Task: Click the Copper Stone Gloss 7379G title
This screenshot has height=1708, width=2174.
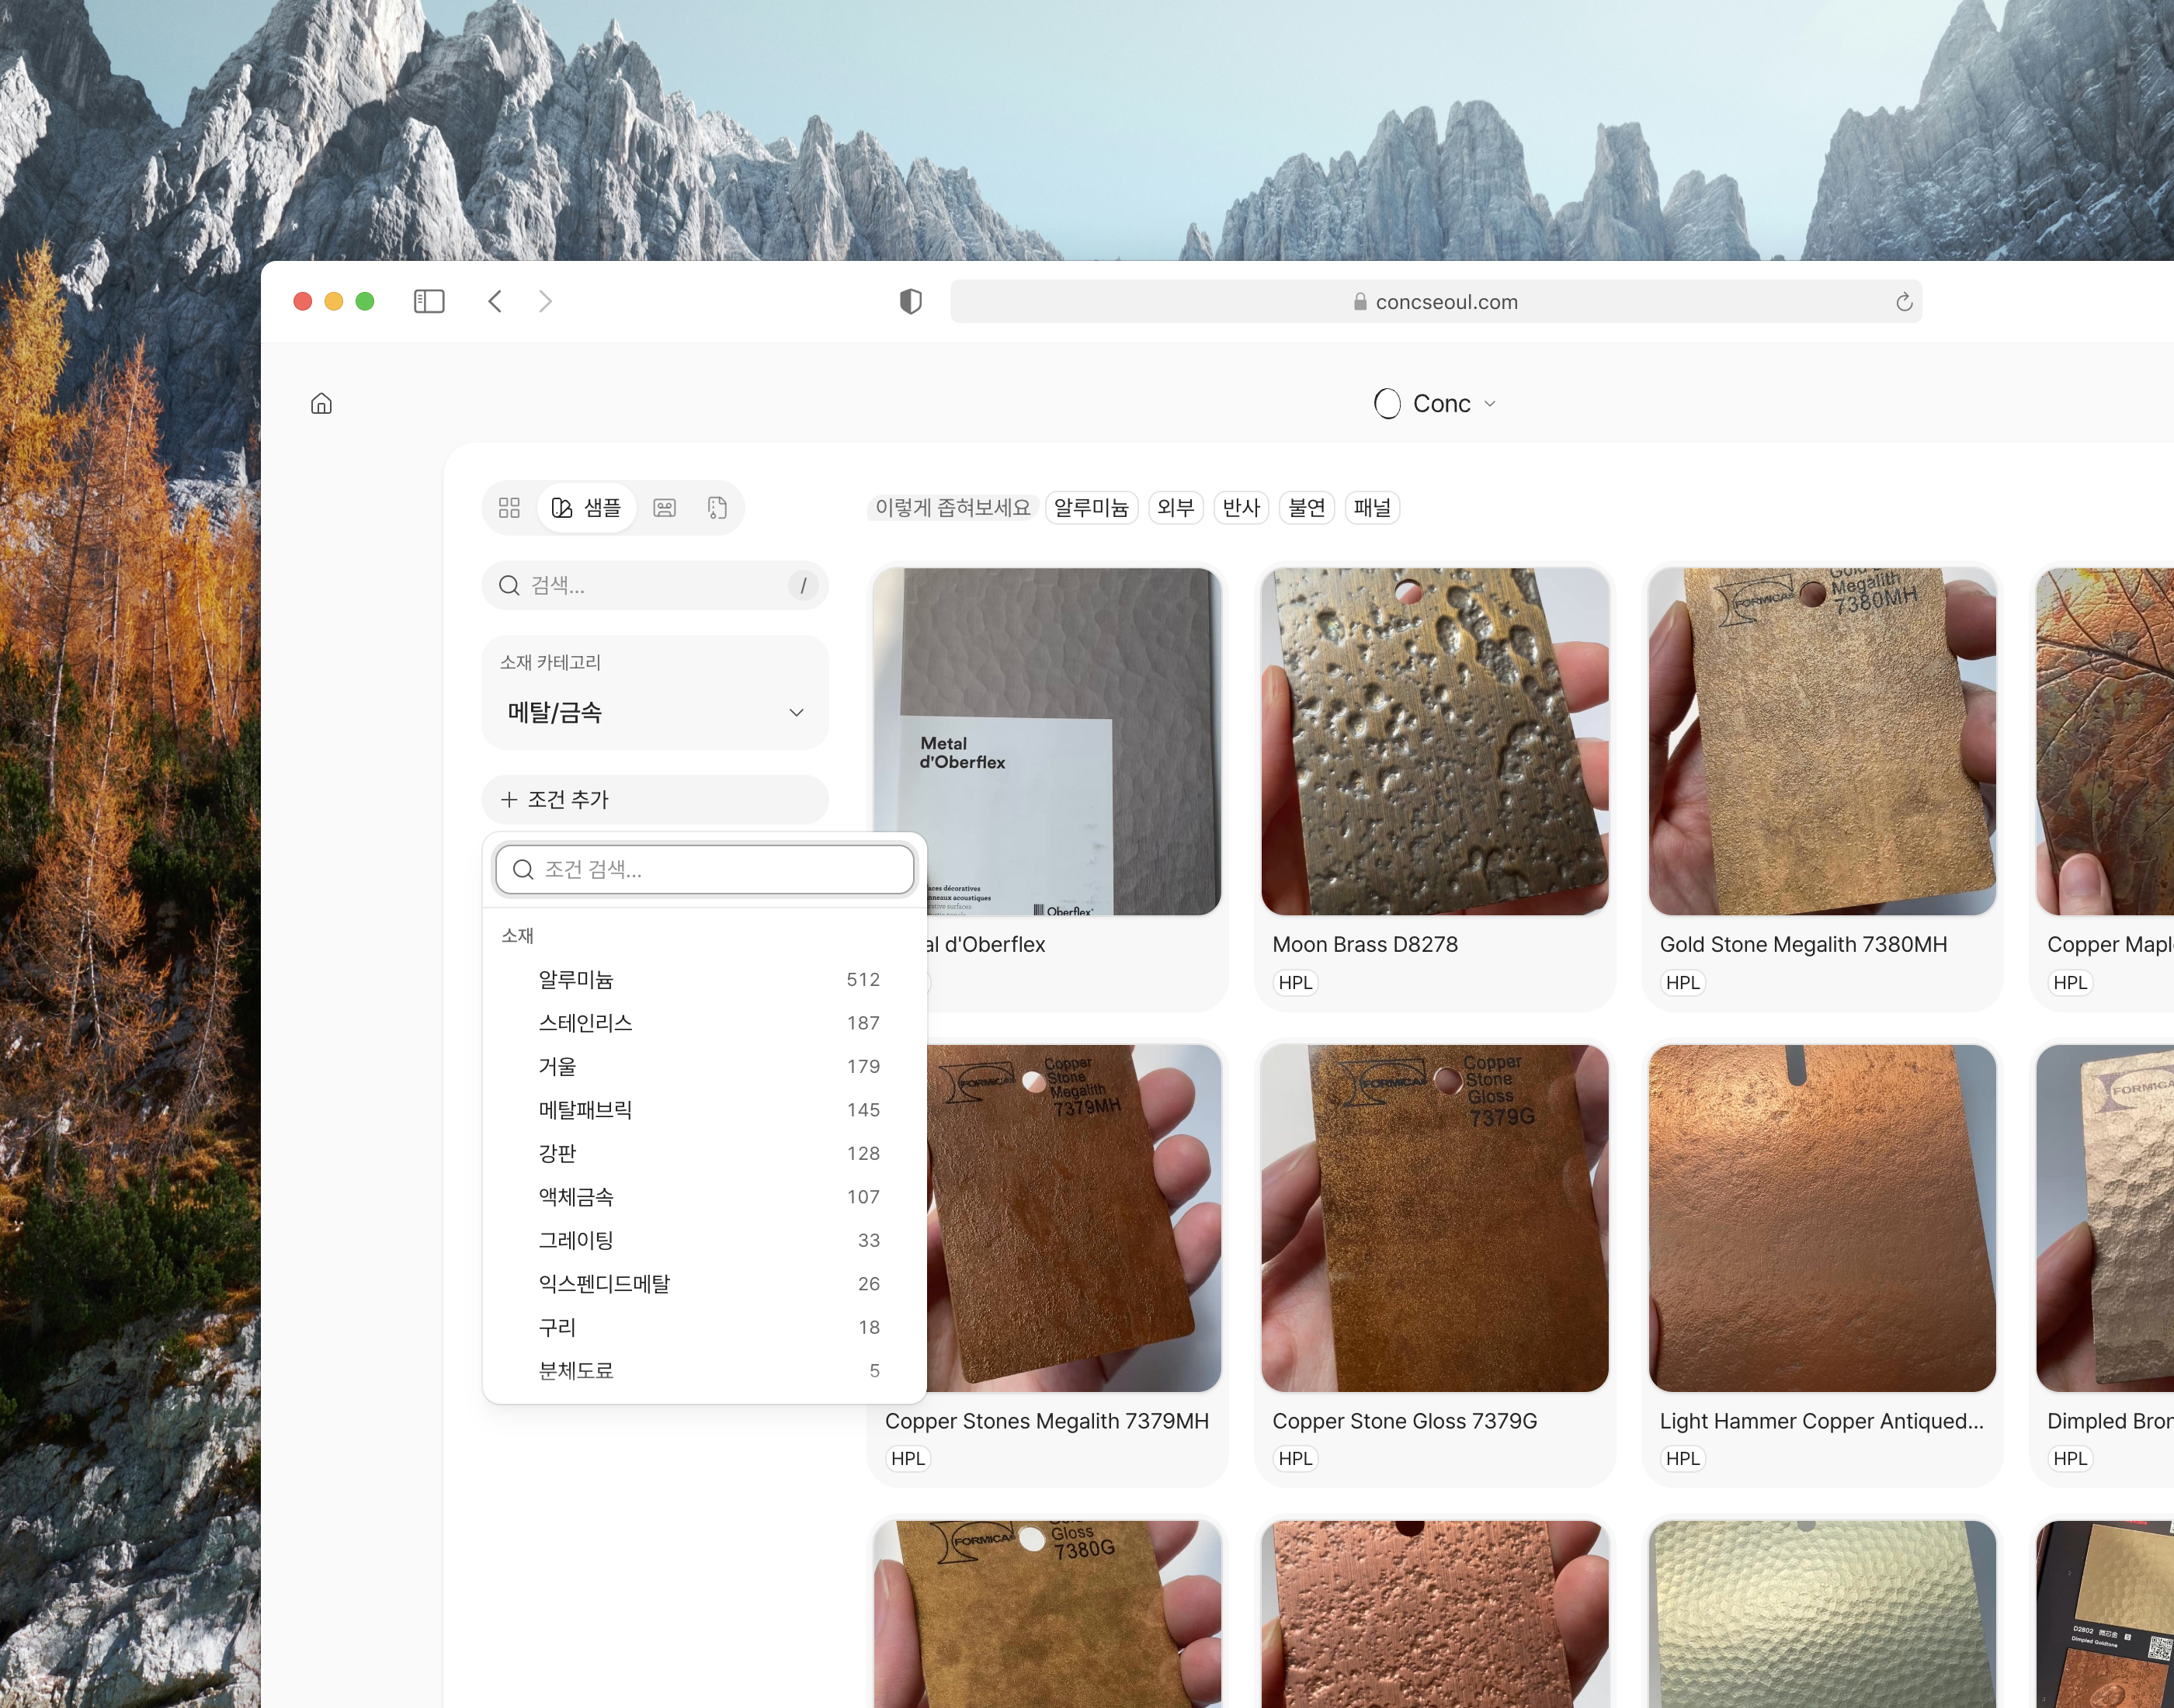Action: pos(1404,1421)
